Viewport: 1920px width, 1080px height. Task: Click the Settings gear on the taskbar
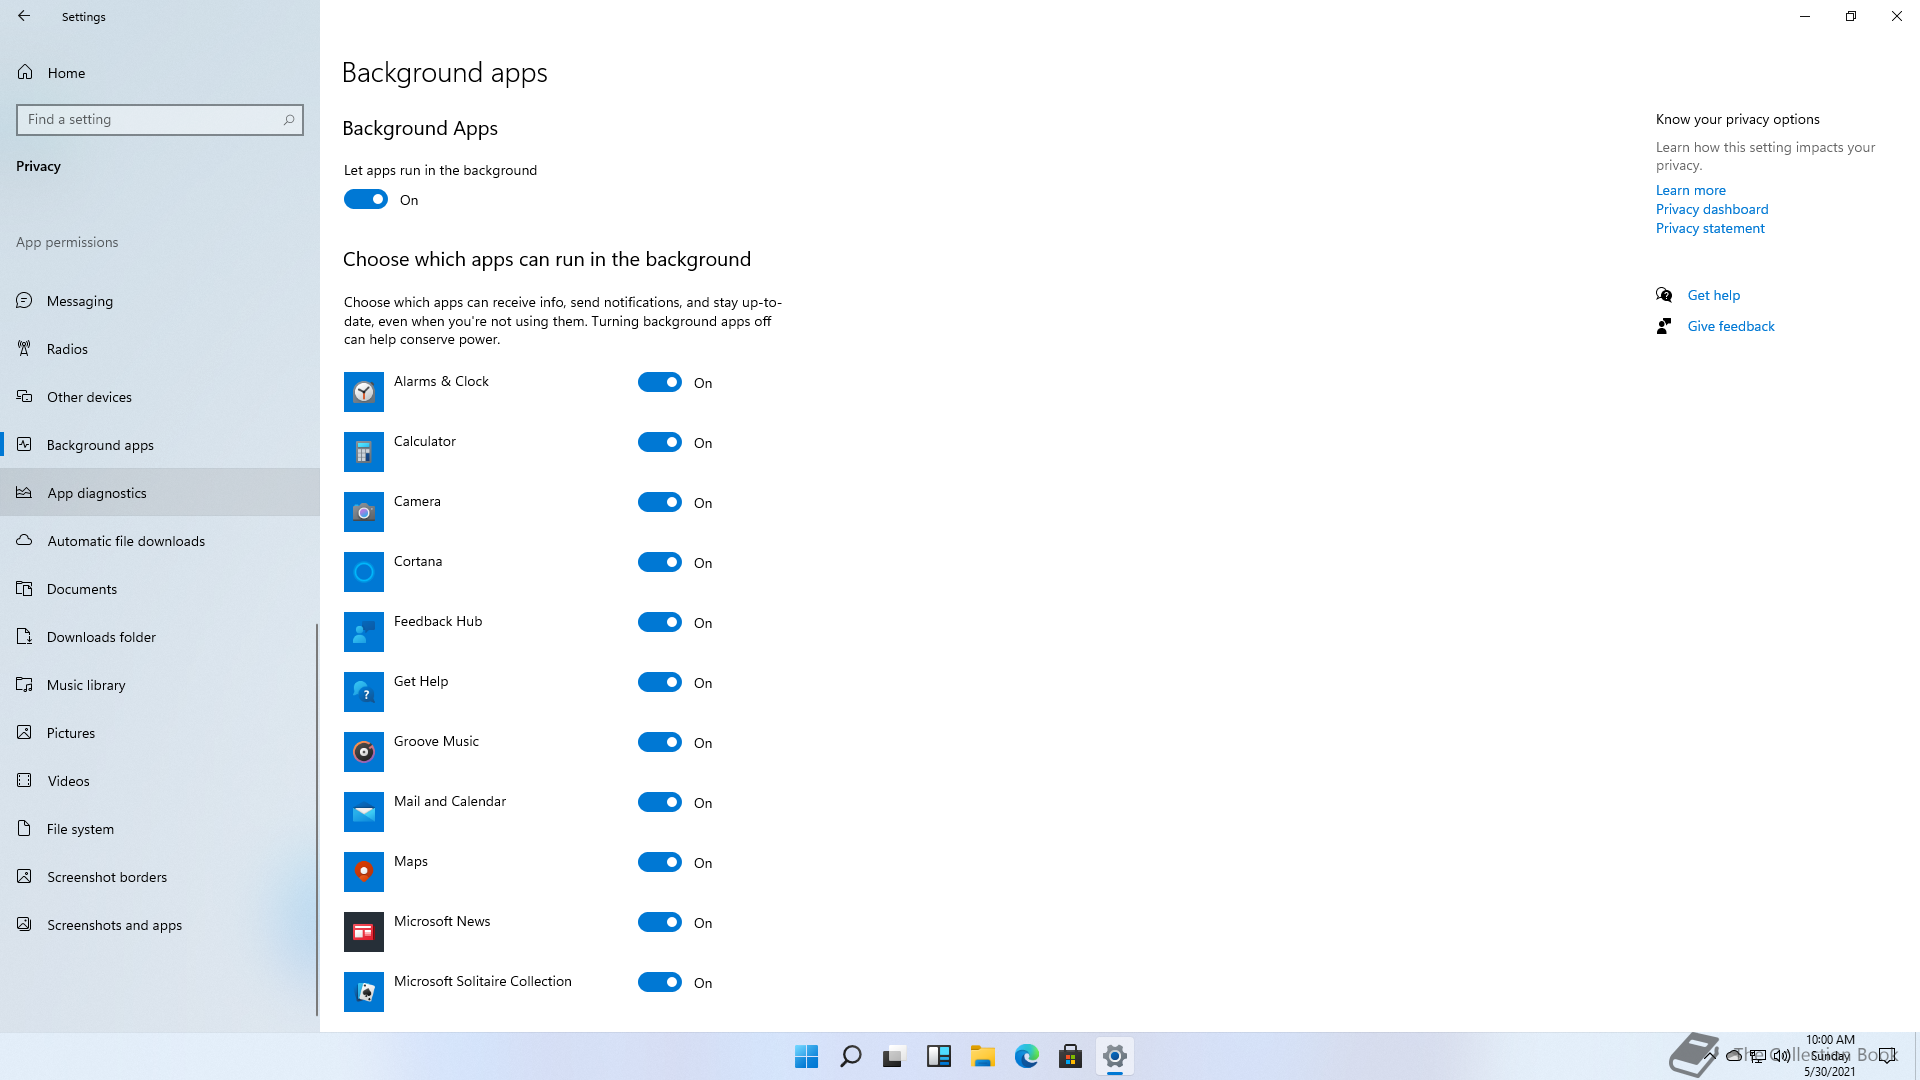pyautogui.click(x=1115, y=1056)
